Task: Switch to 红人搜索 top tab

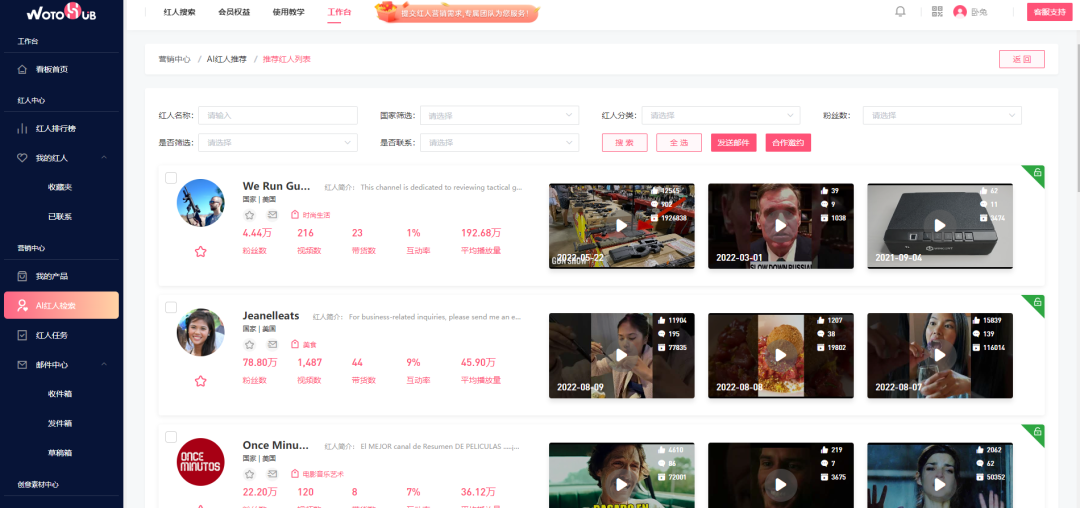Action: pyautogui.click(x=180, y=12)
